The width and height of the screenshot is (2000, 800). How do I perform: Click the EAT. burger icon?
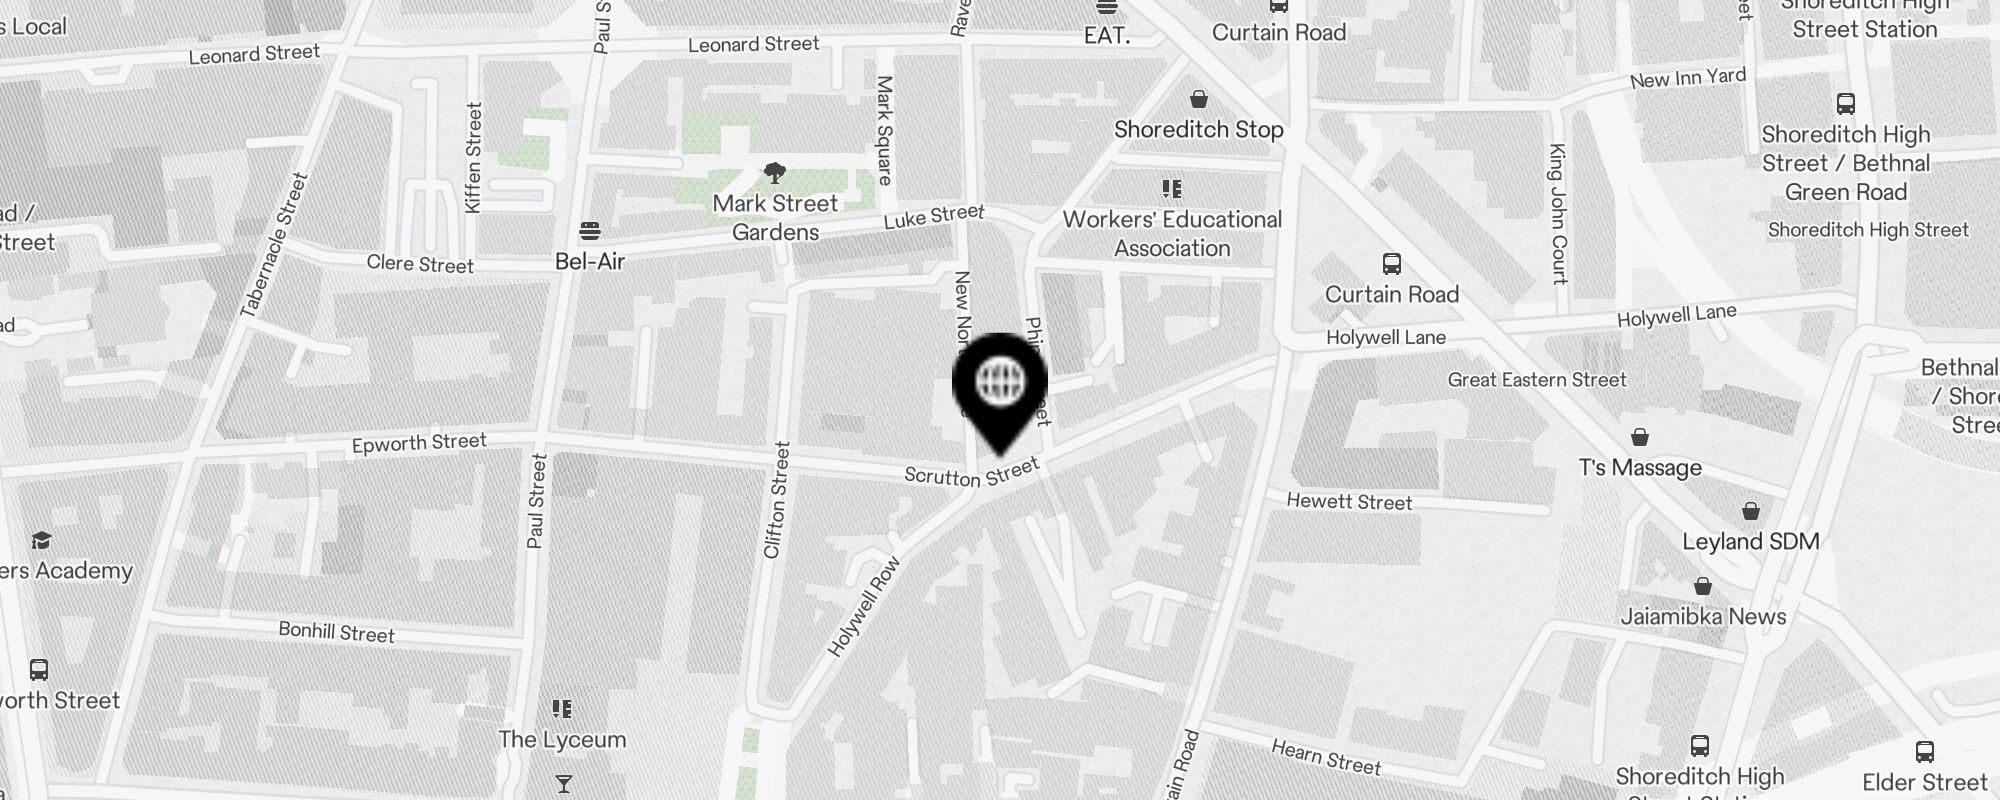coord(1106,7)
